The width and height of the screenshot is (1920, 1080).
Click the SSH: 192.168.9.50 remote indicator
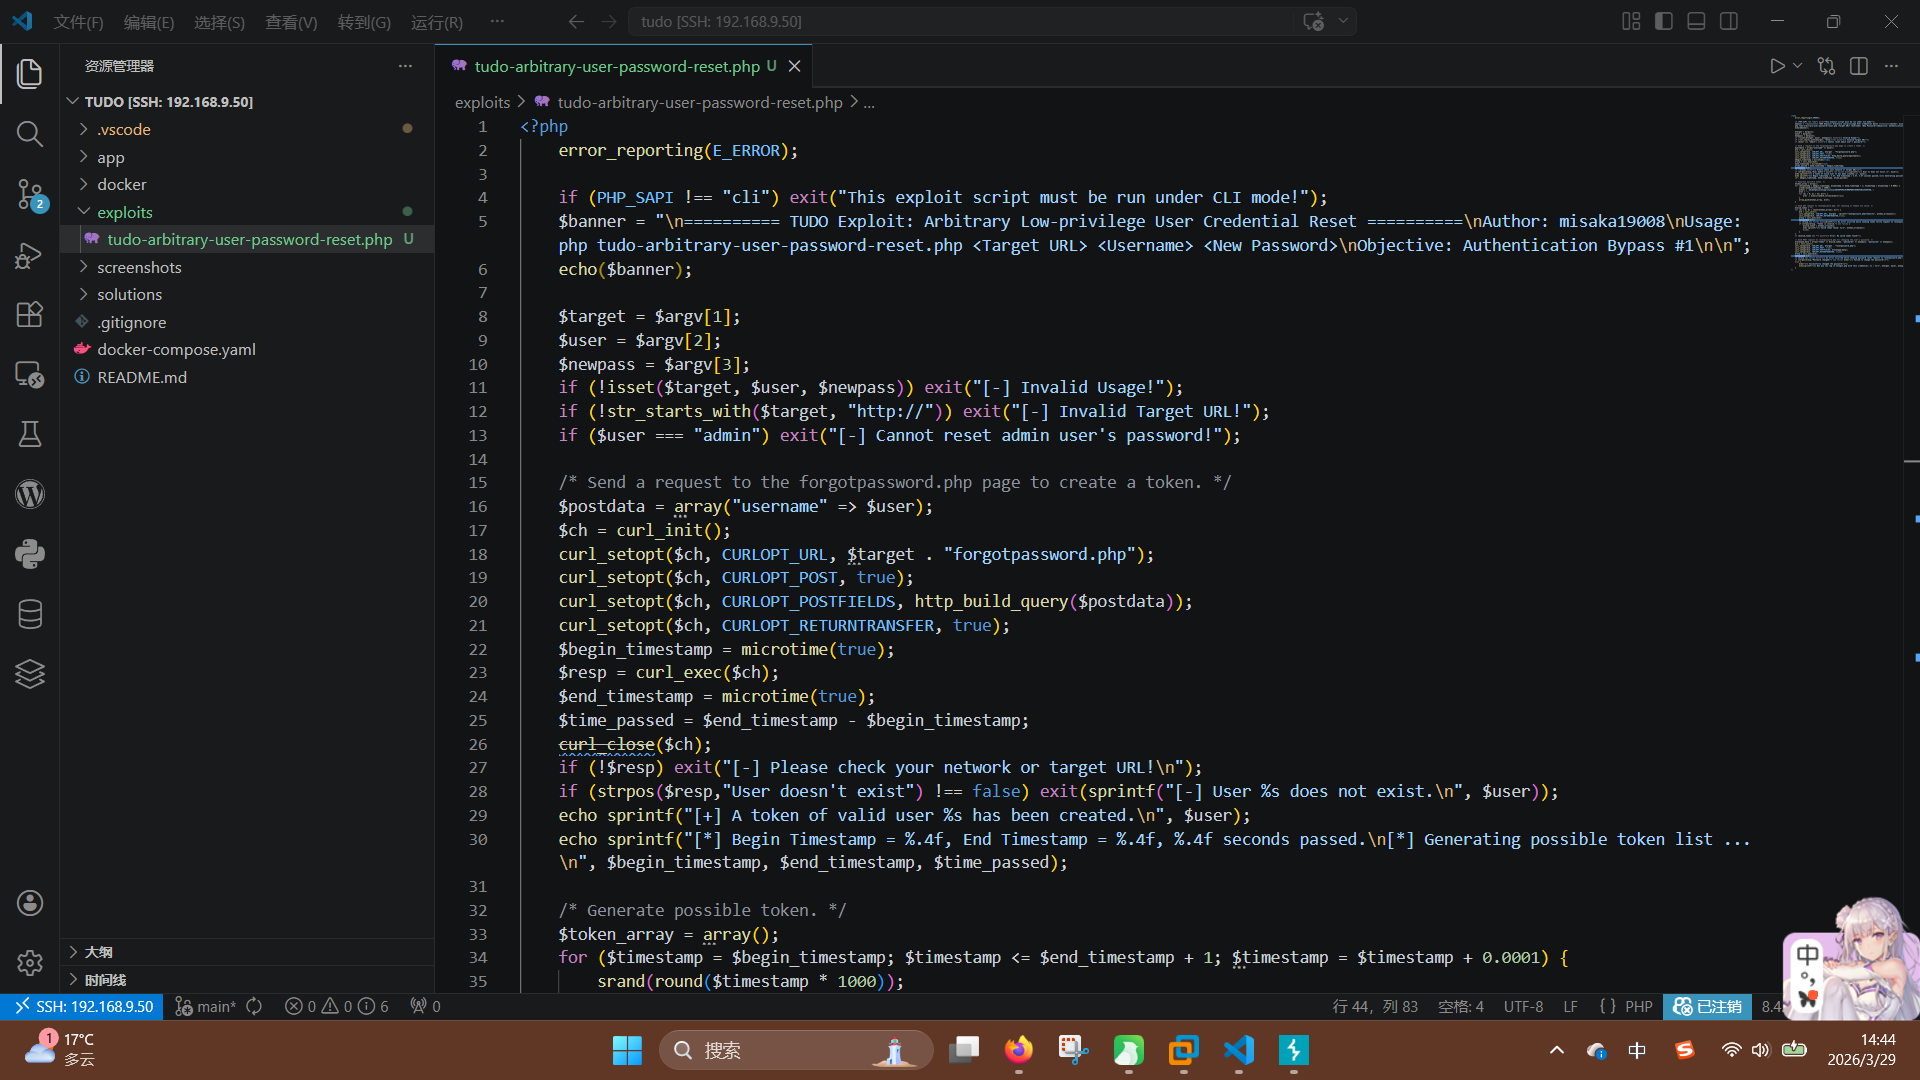coord(84,1006)
